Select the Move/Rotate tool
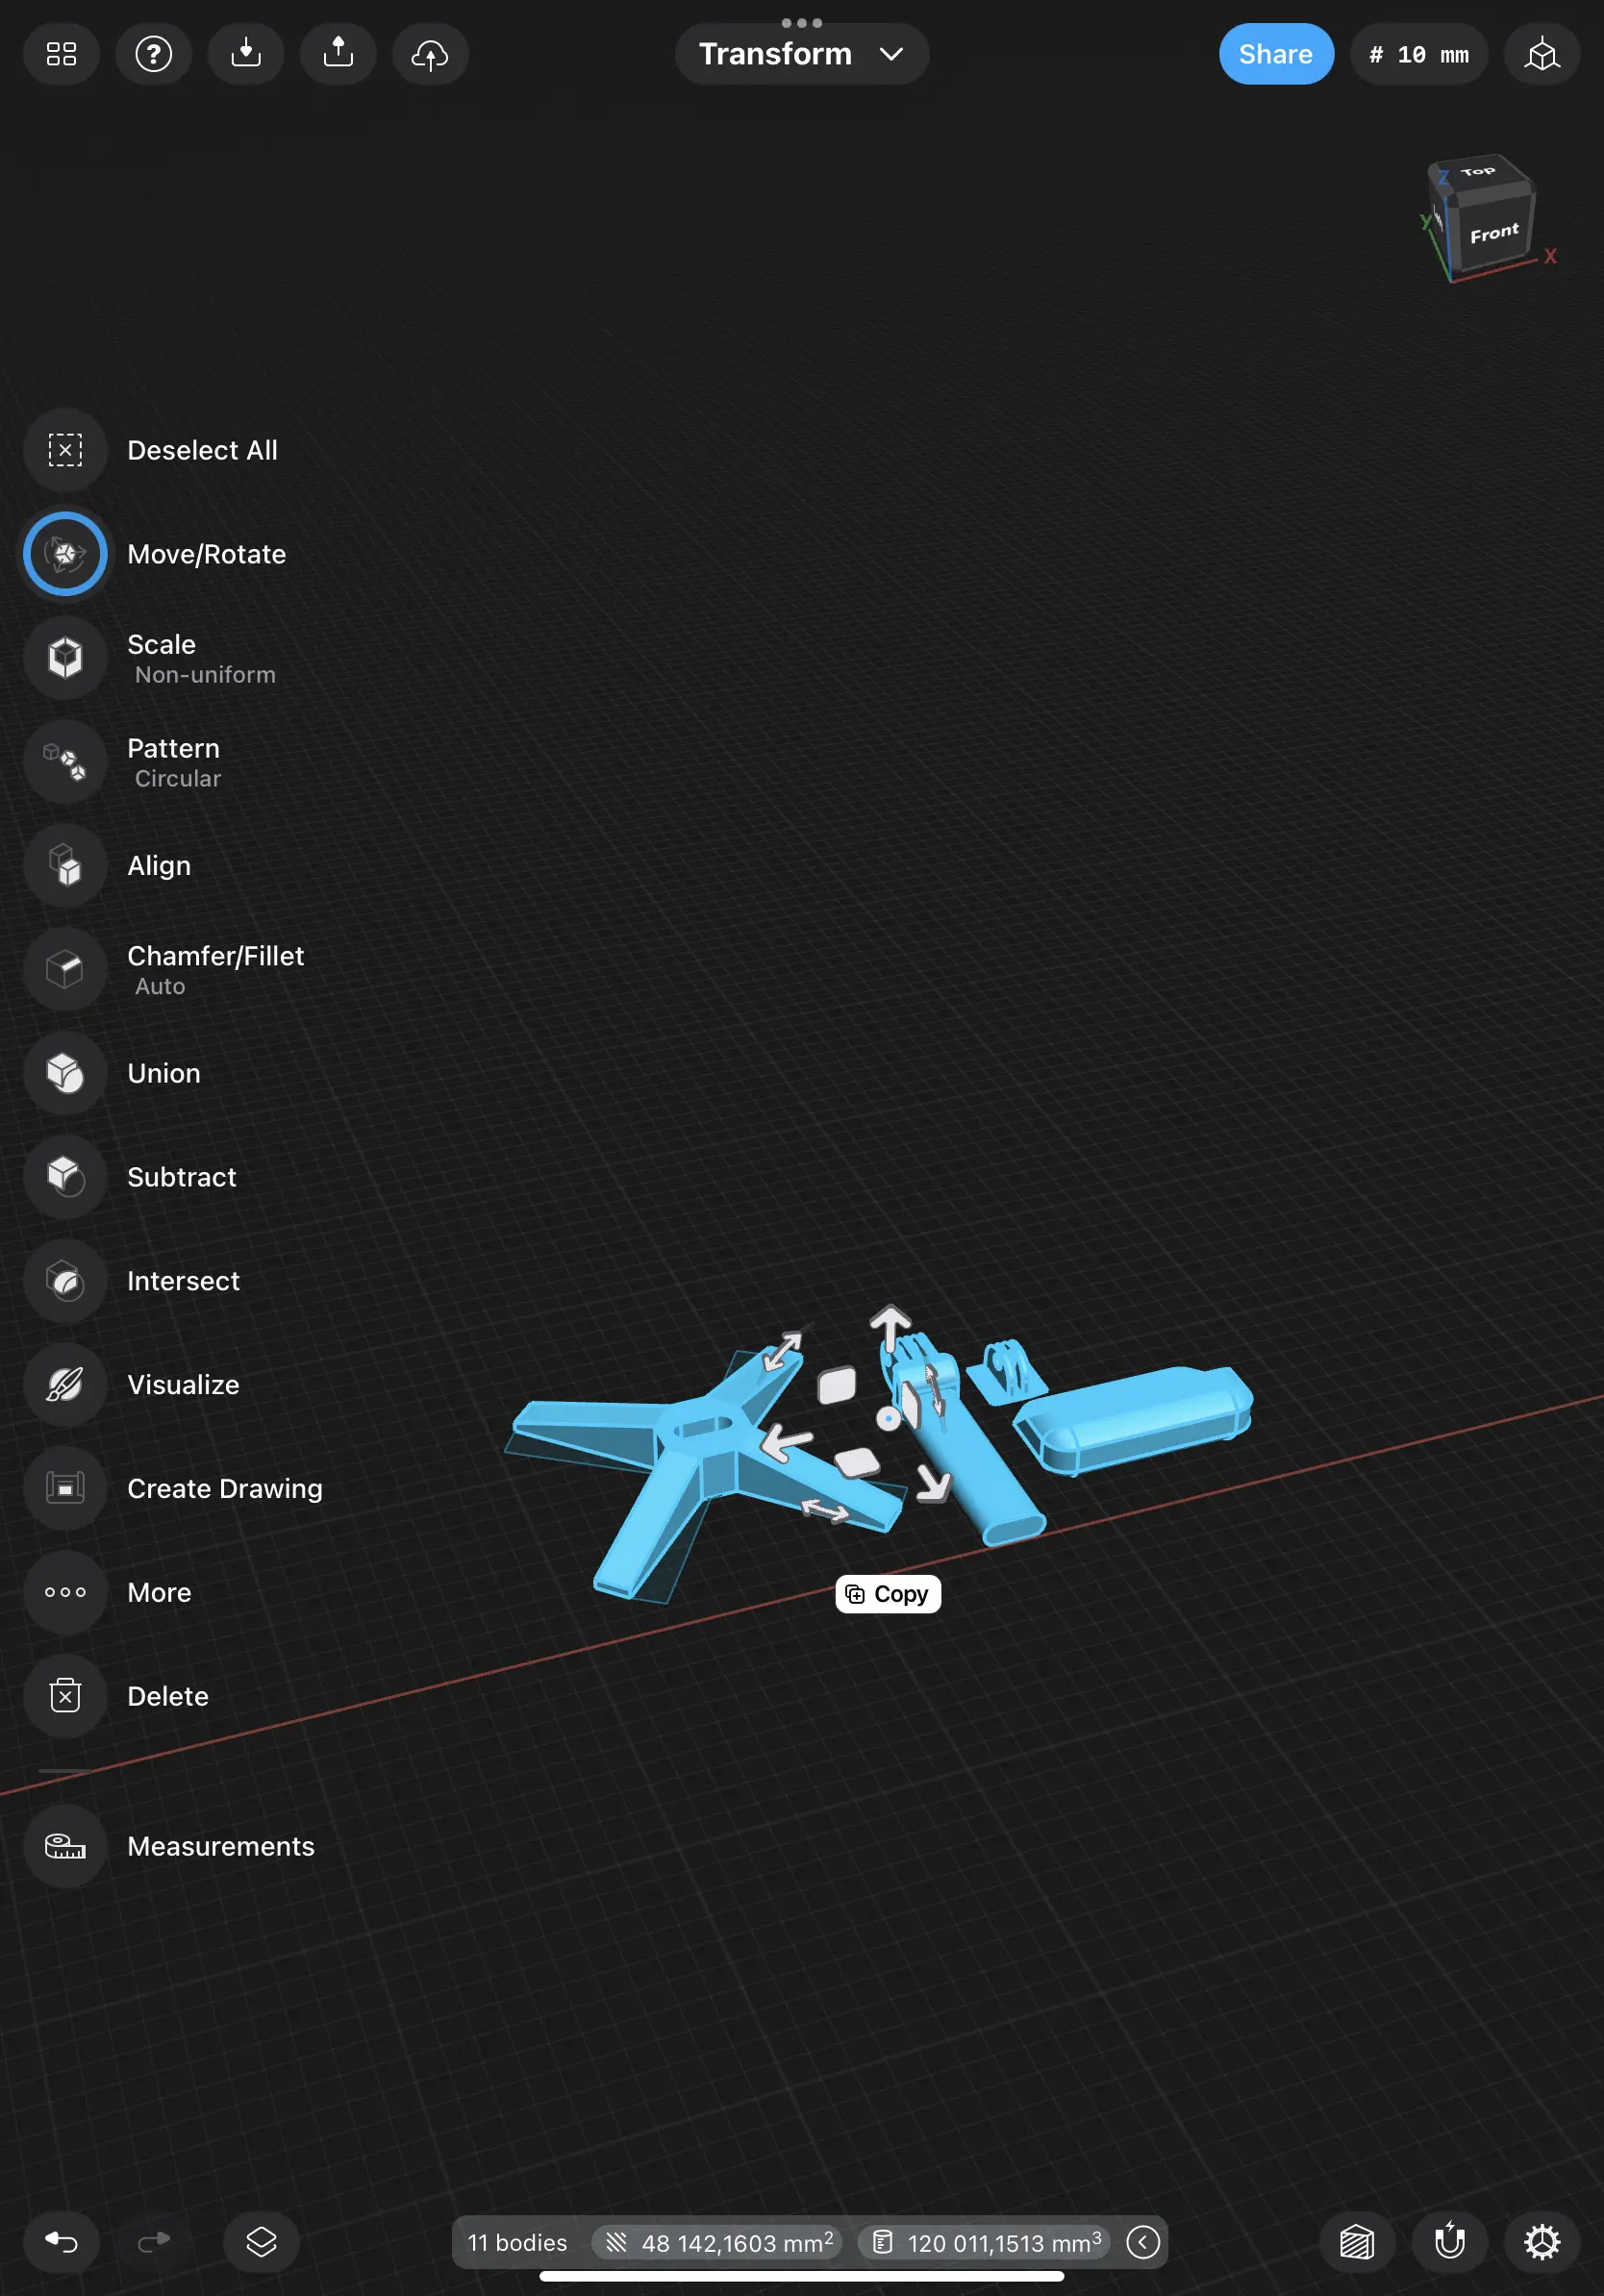 tap(64, 553)
